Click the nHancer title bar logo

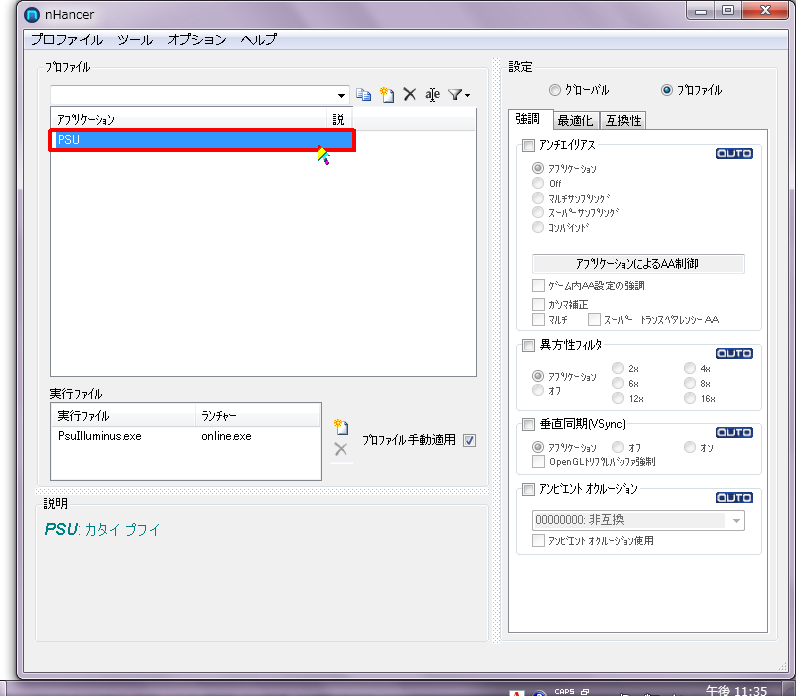click(x=31, y=15)
